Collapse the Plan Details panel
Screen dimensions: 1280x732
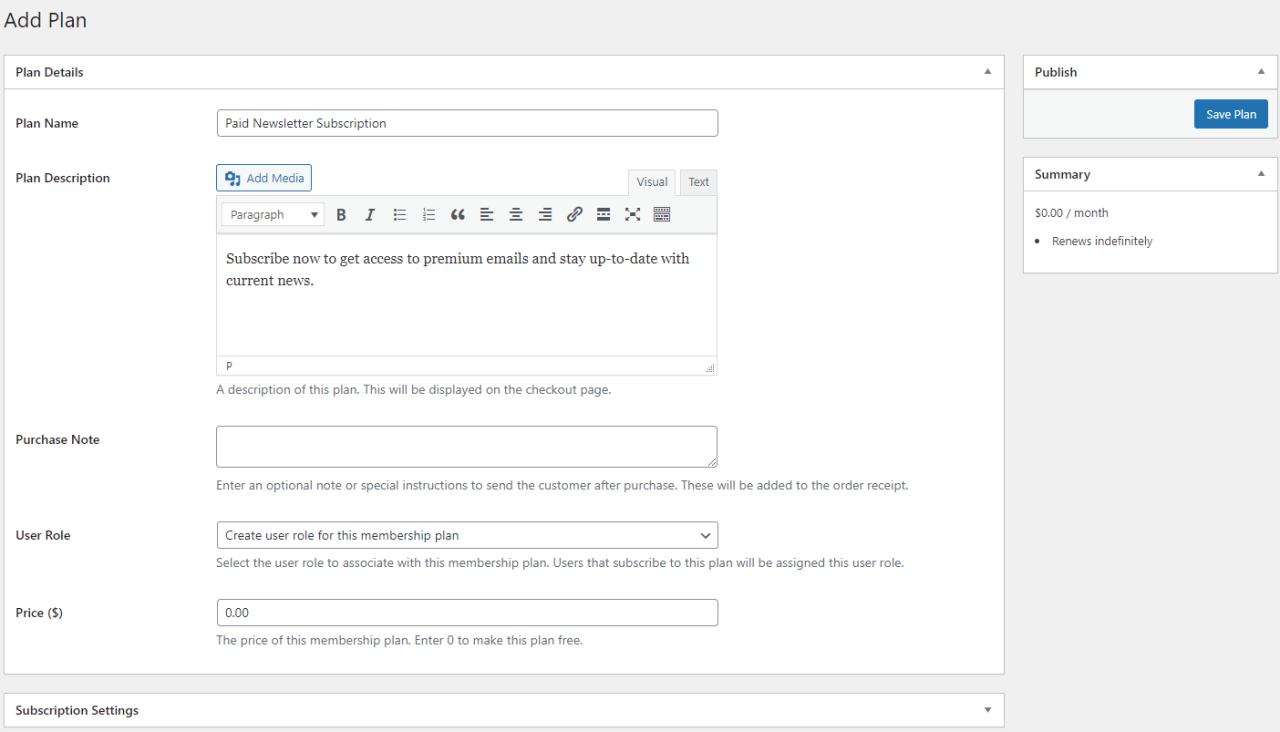[987, 71]
